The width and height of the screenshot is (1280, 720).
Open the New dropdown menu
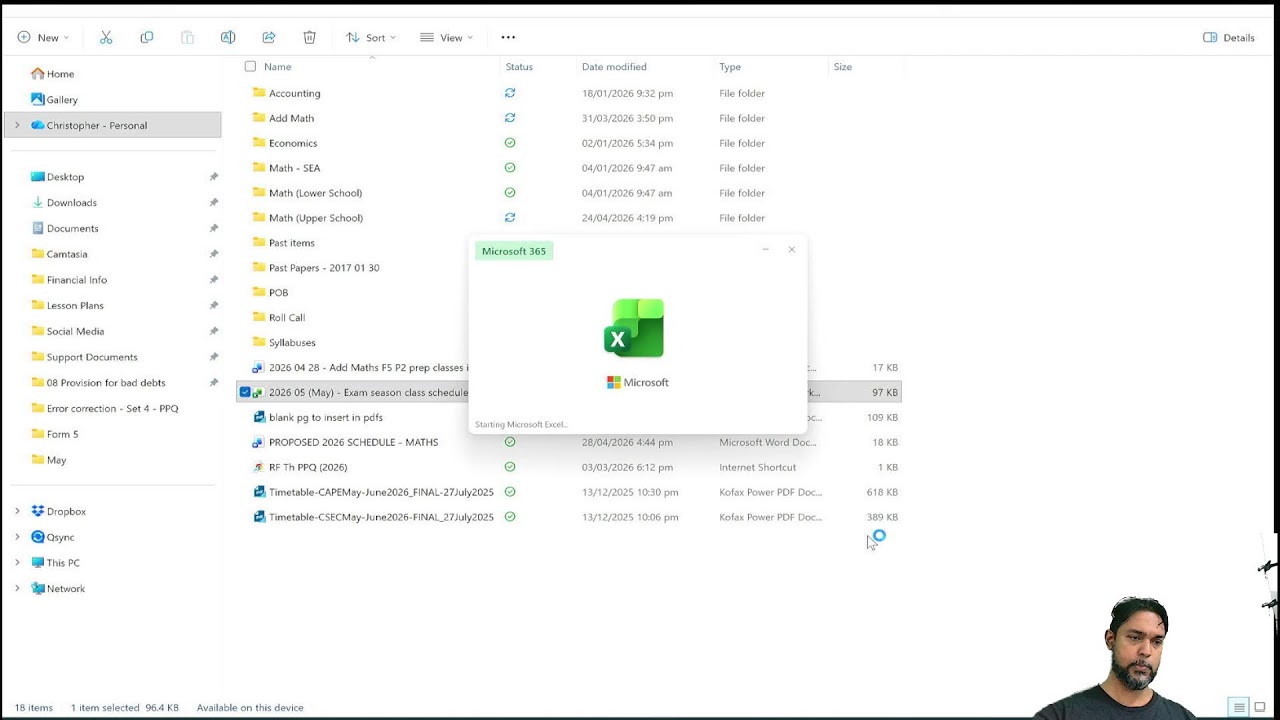42,37
